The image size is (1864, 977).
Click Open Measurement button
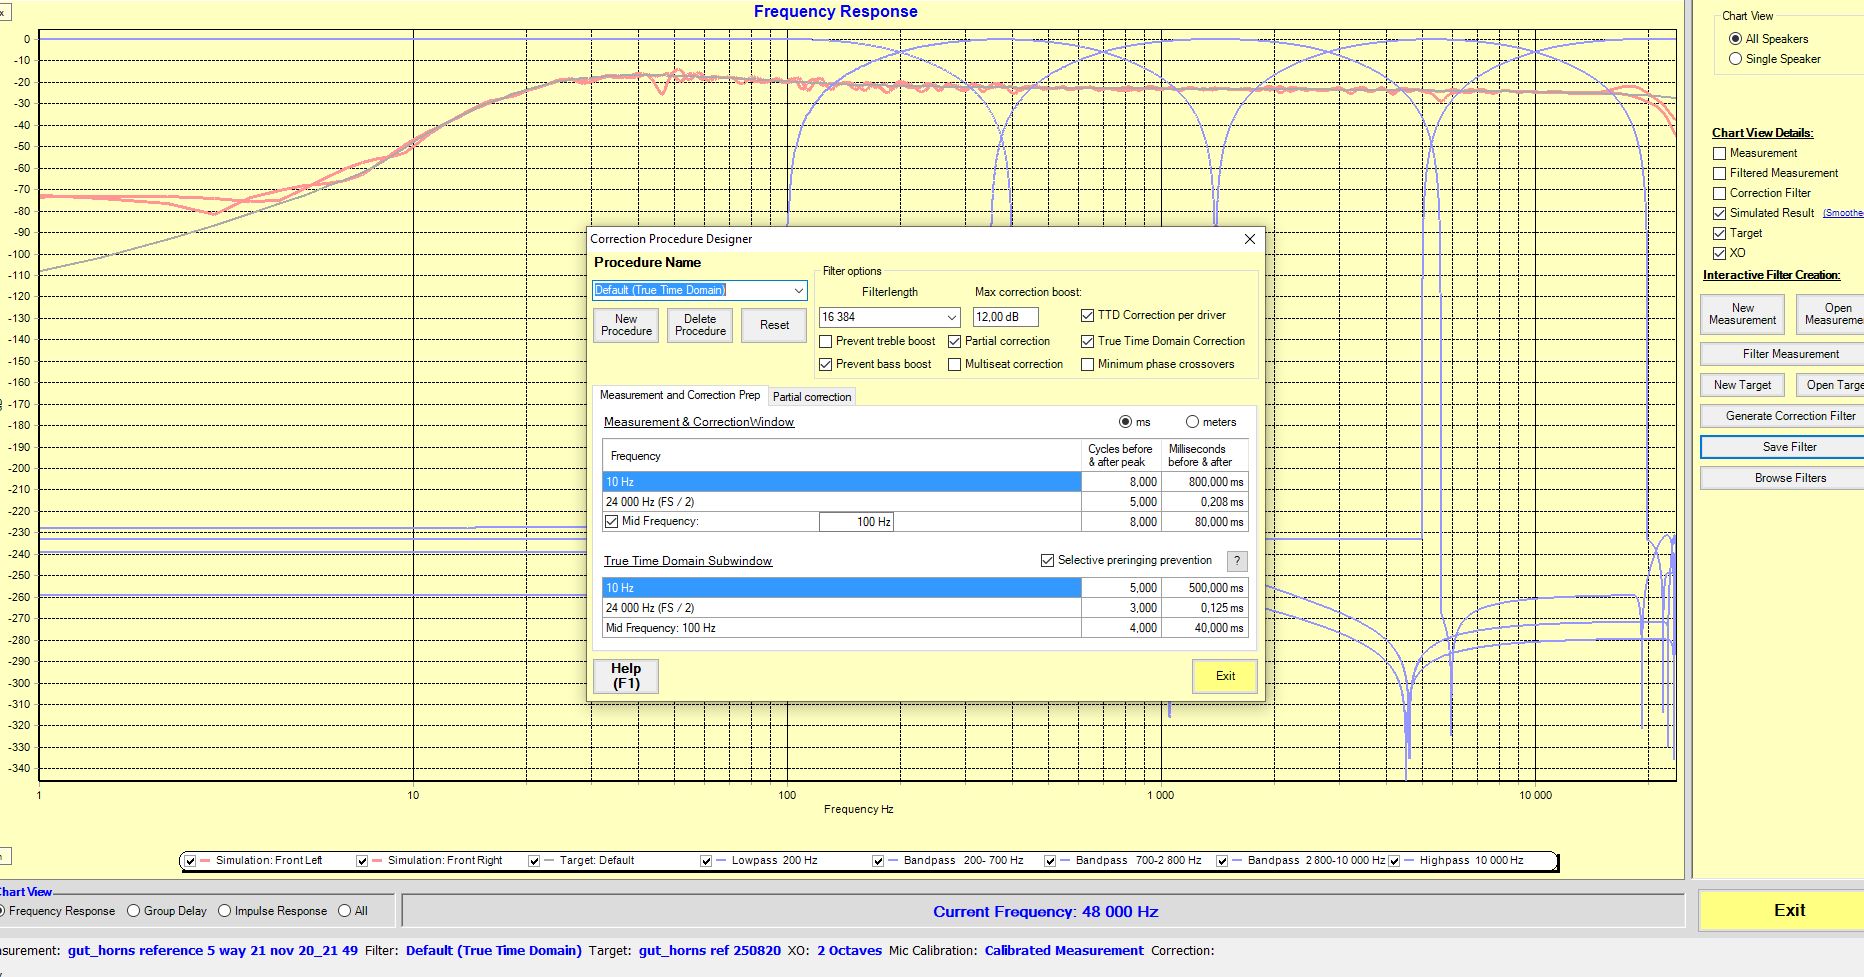pos(1830,314)
